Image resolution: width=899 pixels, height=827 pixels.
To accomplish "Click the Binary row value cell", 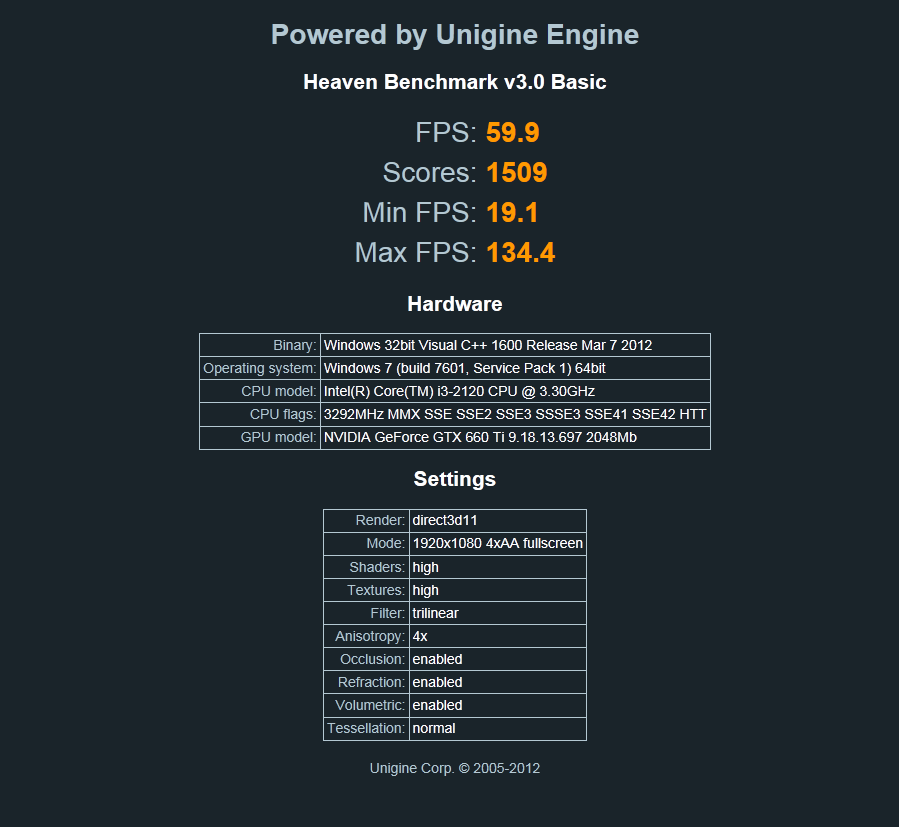I will (515, 345).
